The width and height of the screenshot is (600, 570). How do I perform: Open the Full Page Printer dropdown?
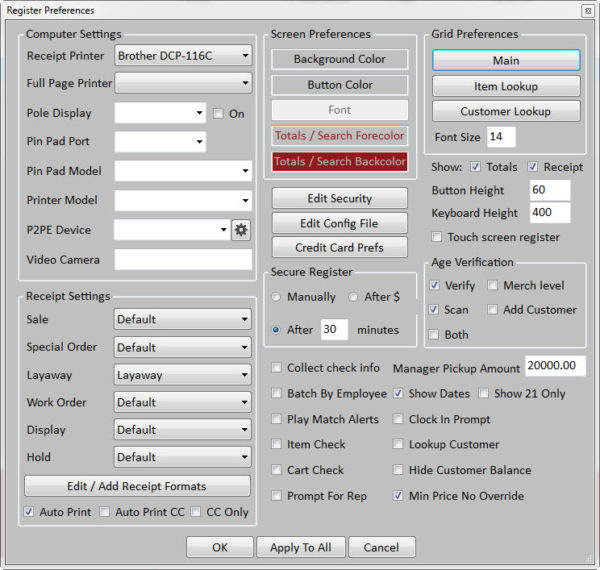pyautogui.click(x=183, y=83)
